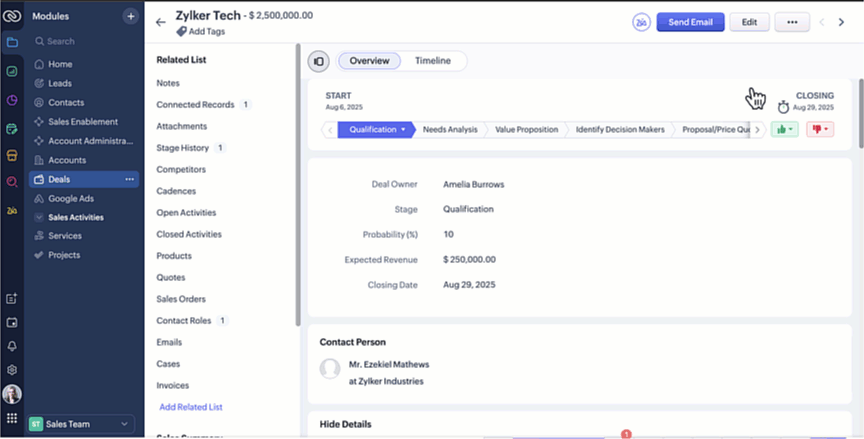Open the red thumbs-down closed lost dropdown

pos(819,129)
